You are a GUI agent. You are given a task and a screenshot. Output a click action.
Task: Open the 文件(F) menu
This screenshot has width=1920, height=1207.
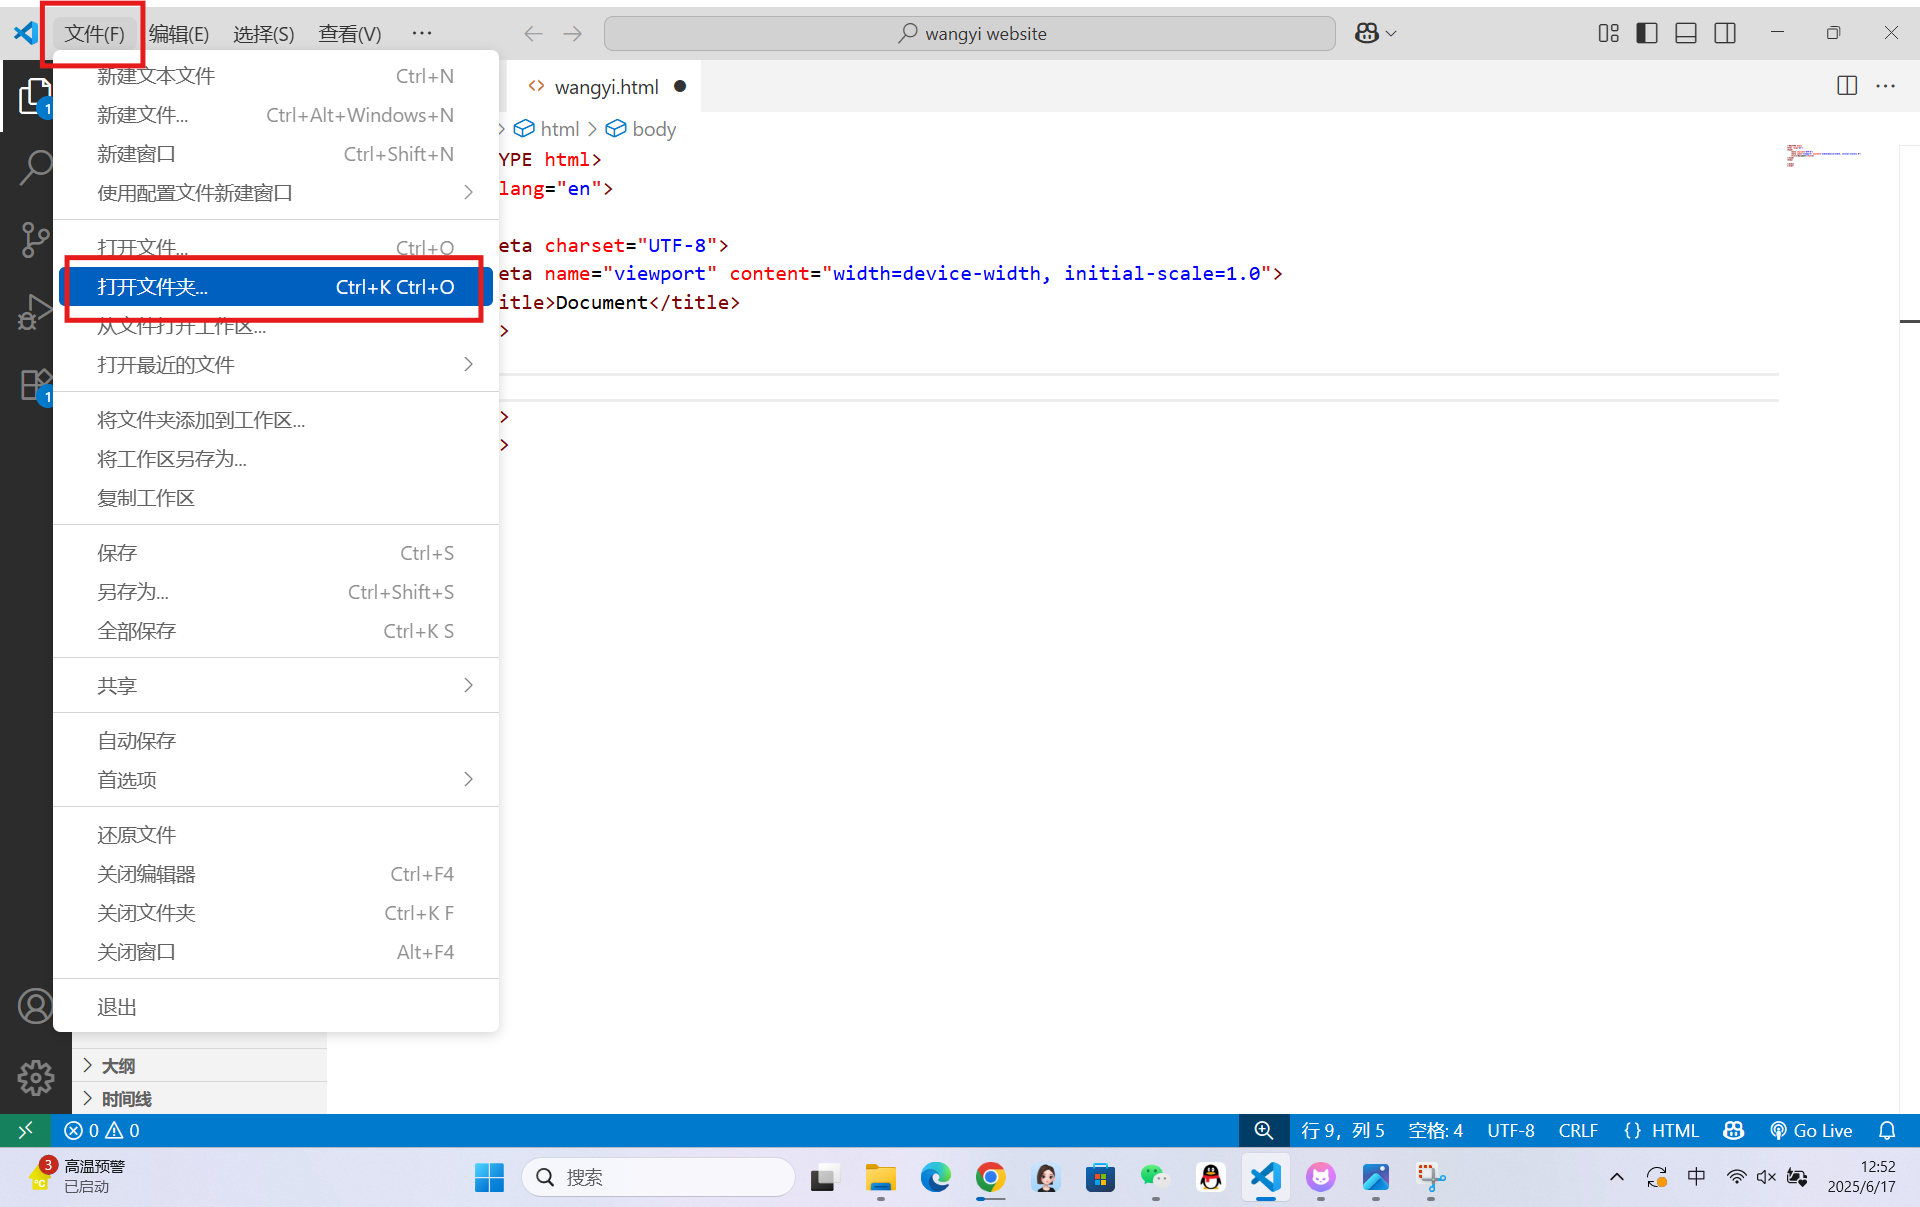click(95, 34)
